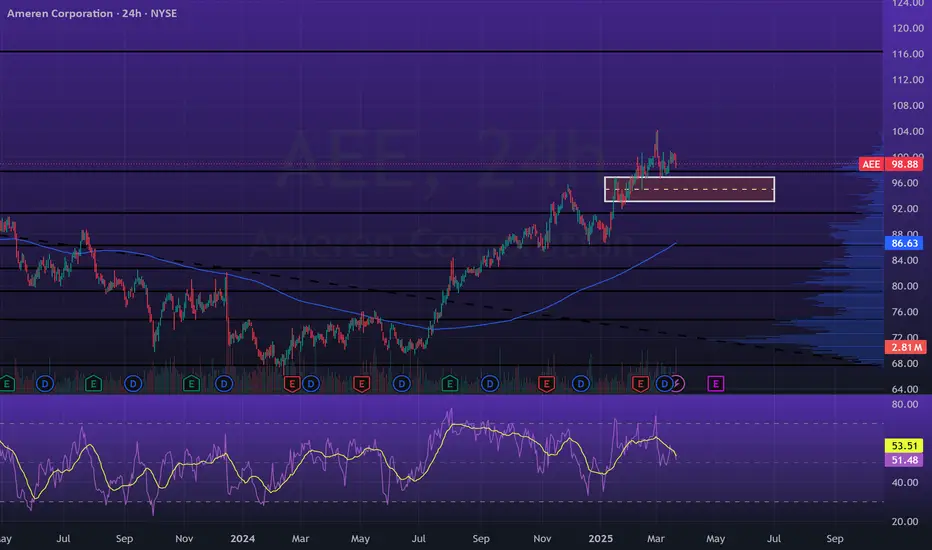Screen dimensions: 932x550
Task: Open the green earnings marker near November 2023
Action: pos(191,384)
